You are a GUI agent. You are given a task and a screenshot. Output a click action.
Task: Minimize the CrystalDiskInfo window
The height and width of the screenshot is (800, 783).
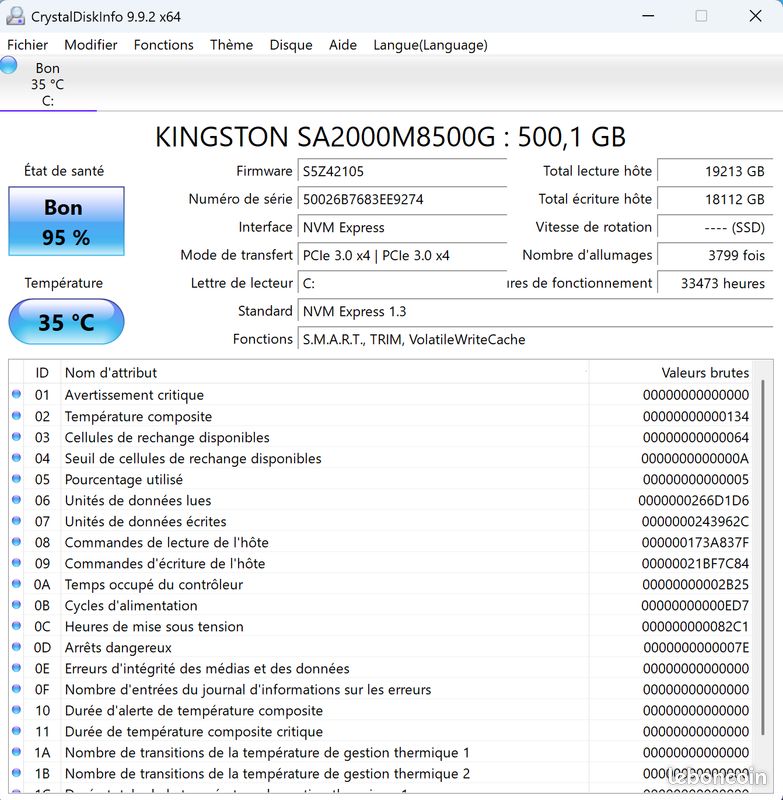[648, 16]
